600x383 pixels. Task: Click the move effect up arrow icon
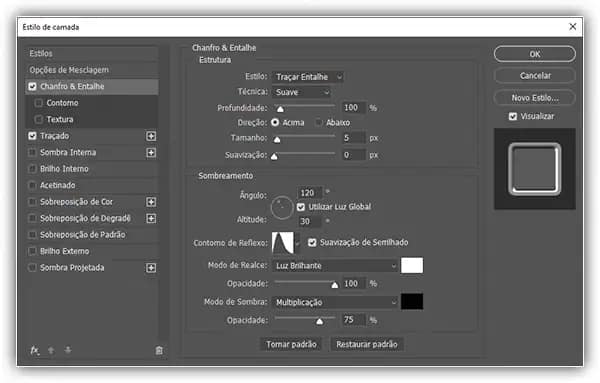tap(51, 350)
